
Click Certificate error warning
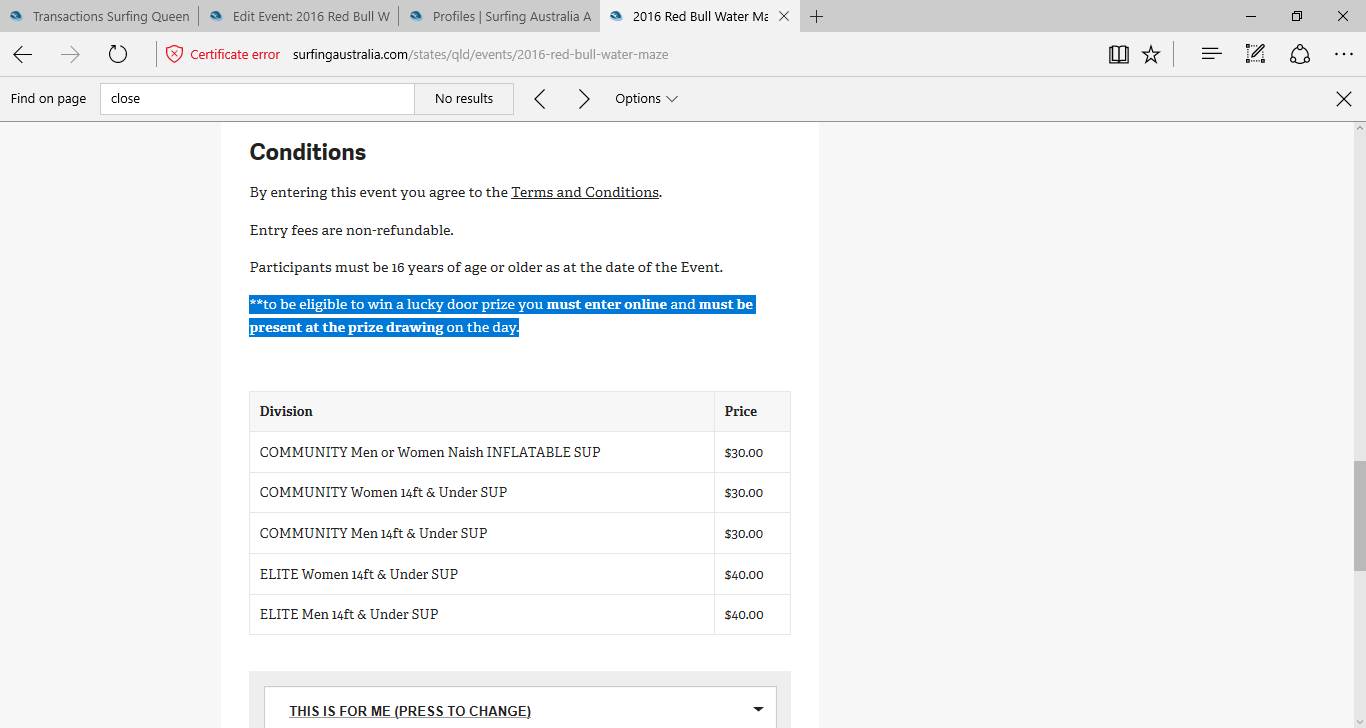(223, 55)
